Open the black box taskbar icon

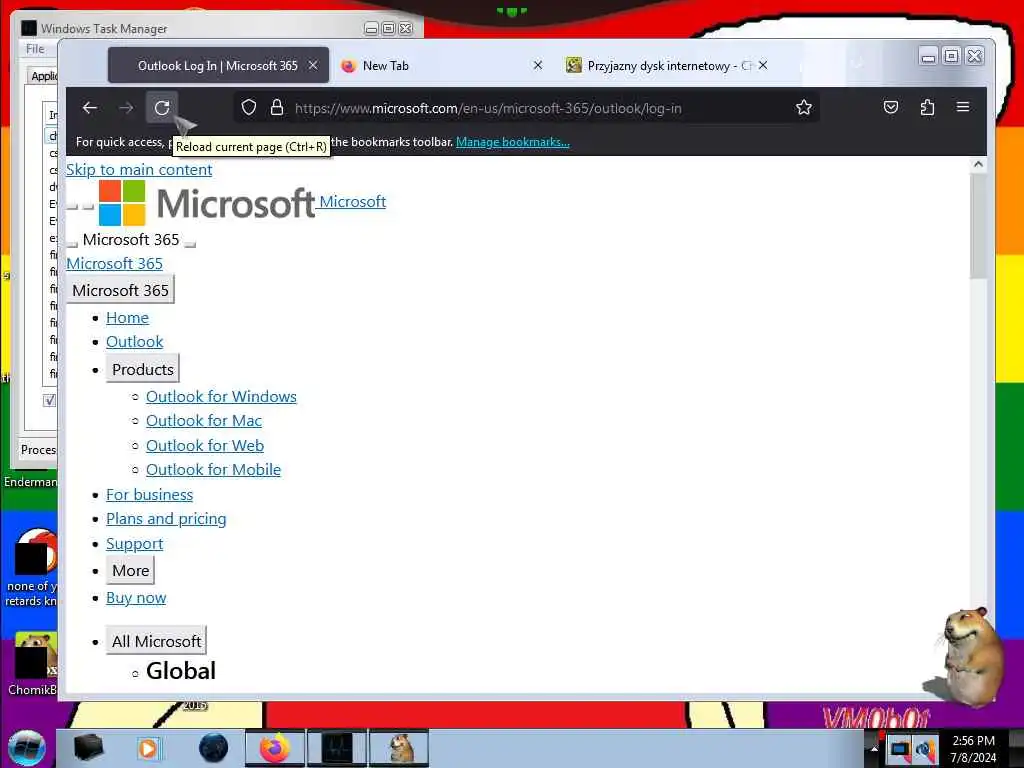[89, 748]
